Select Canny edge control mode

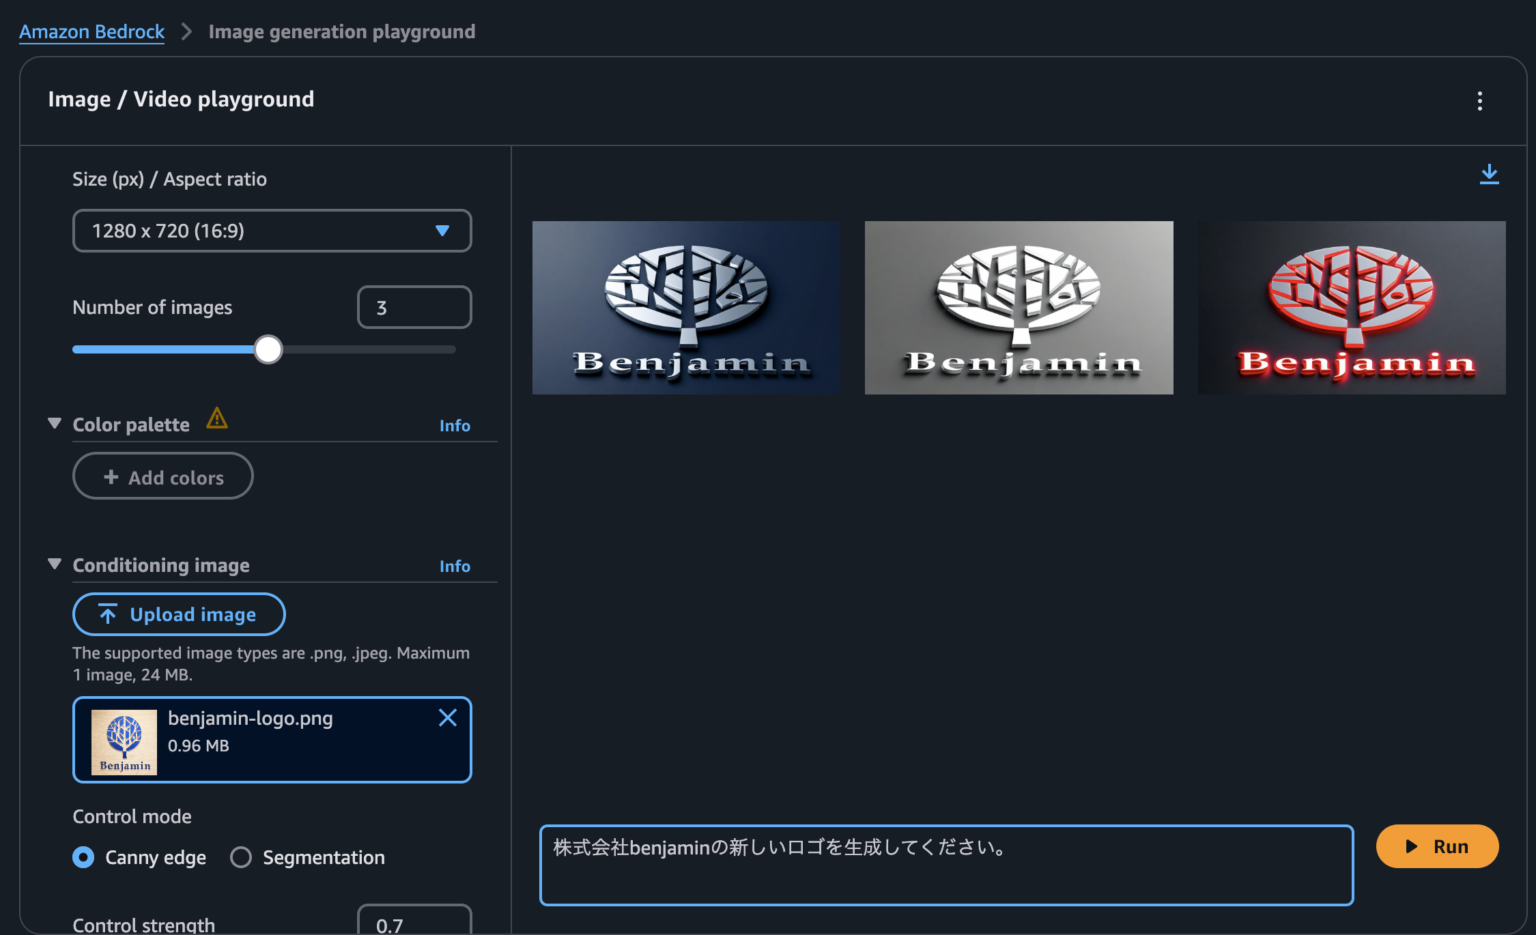click(83, 857)
